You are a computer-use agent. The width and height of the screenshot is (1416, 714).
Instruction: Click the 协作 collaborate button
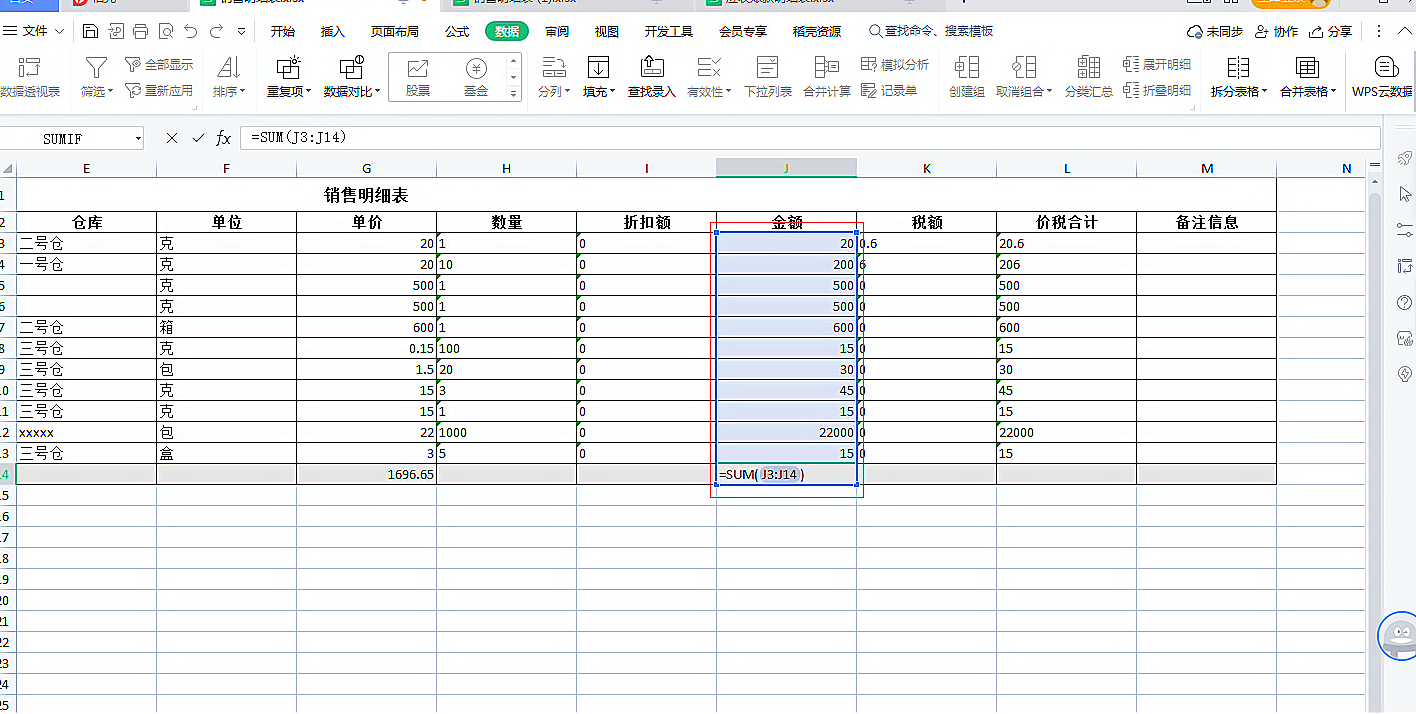tap(1276, 32)
